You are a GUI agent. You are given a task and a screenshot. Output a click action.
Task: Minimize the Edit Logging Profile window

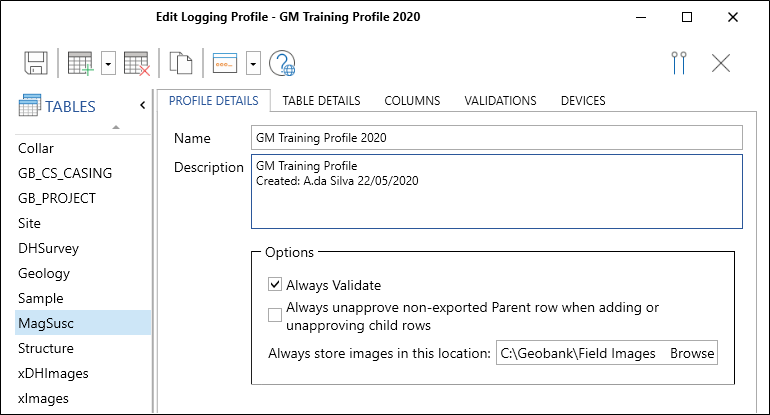pyautogui.click(x=641, y=17)
